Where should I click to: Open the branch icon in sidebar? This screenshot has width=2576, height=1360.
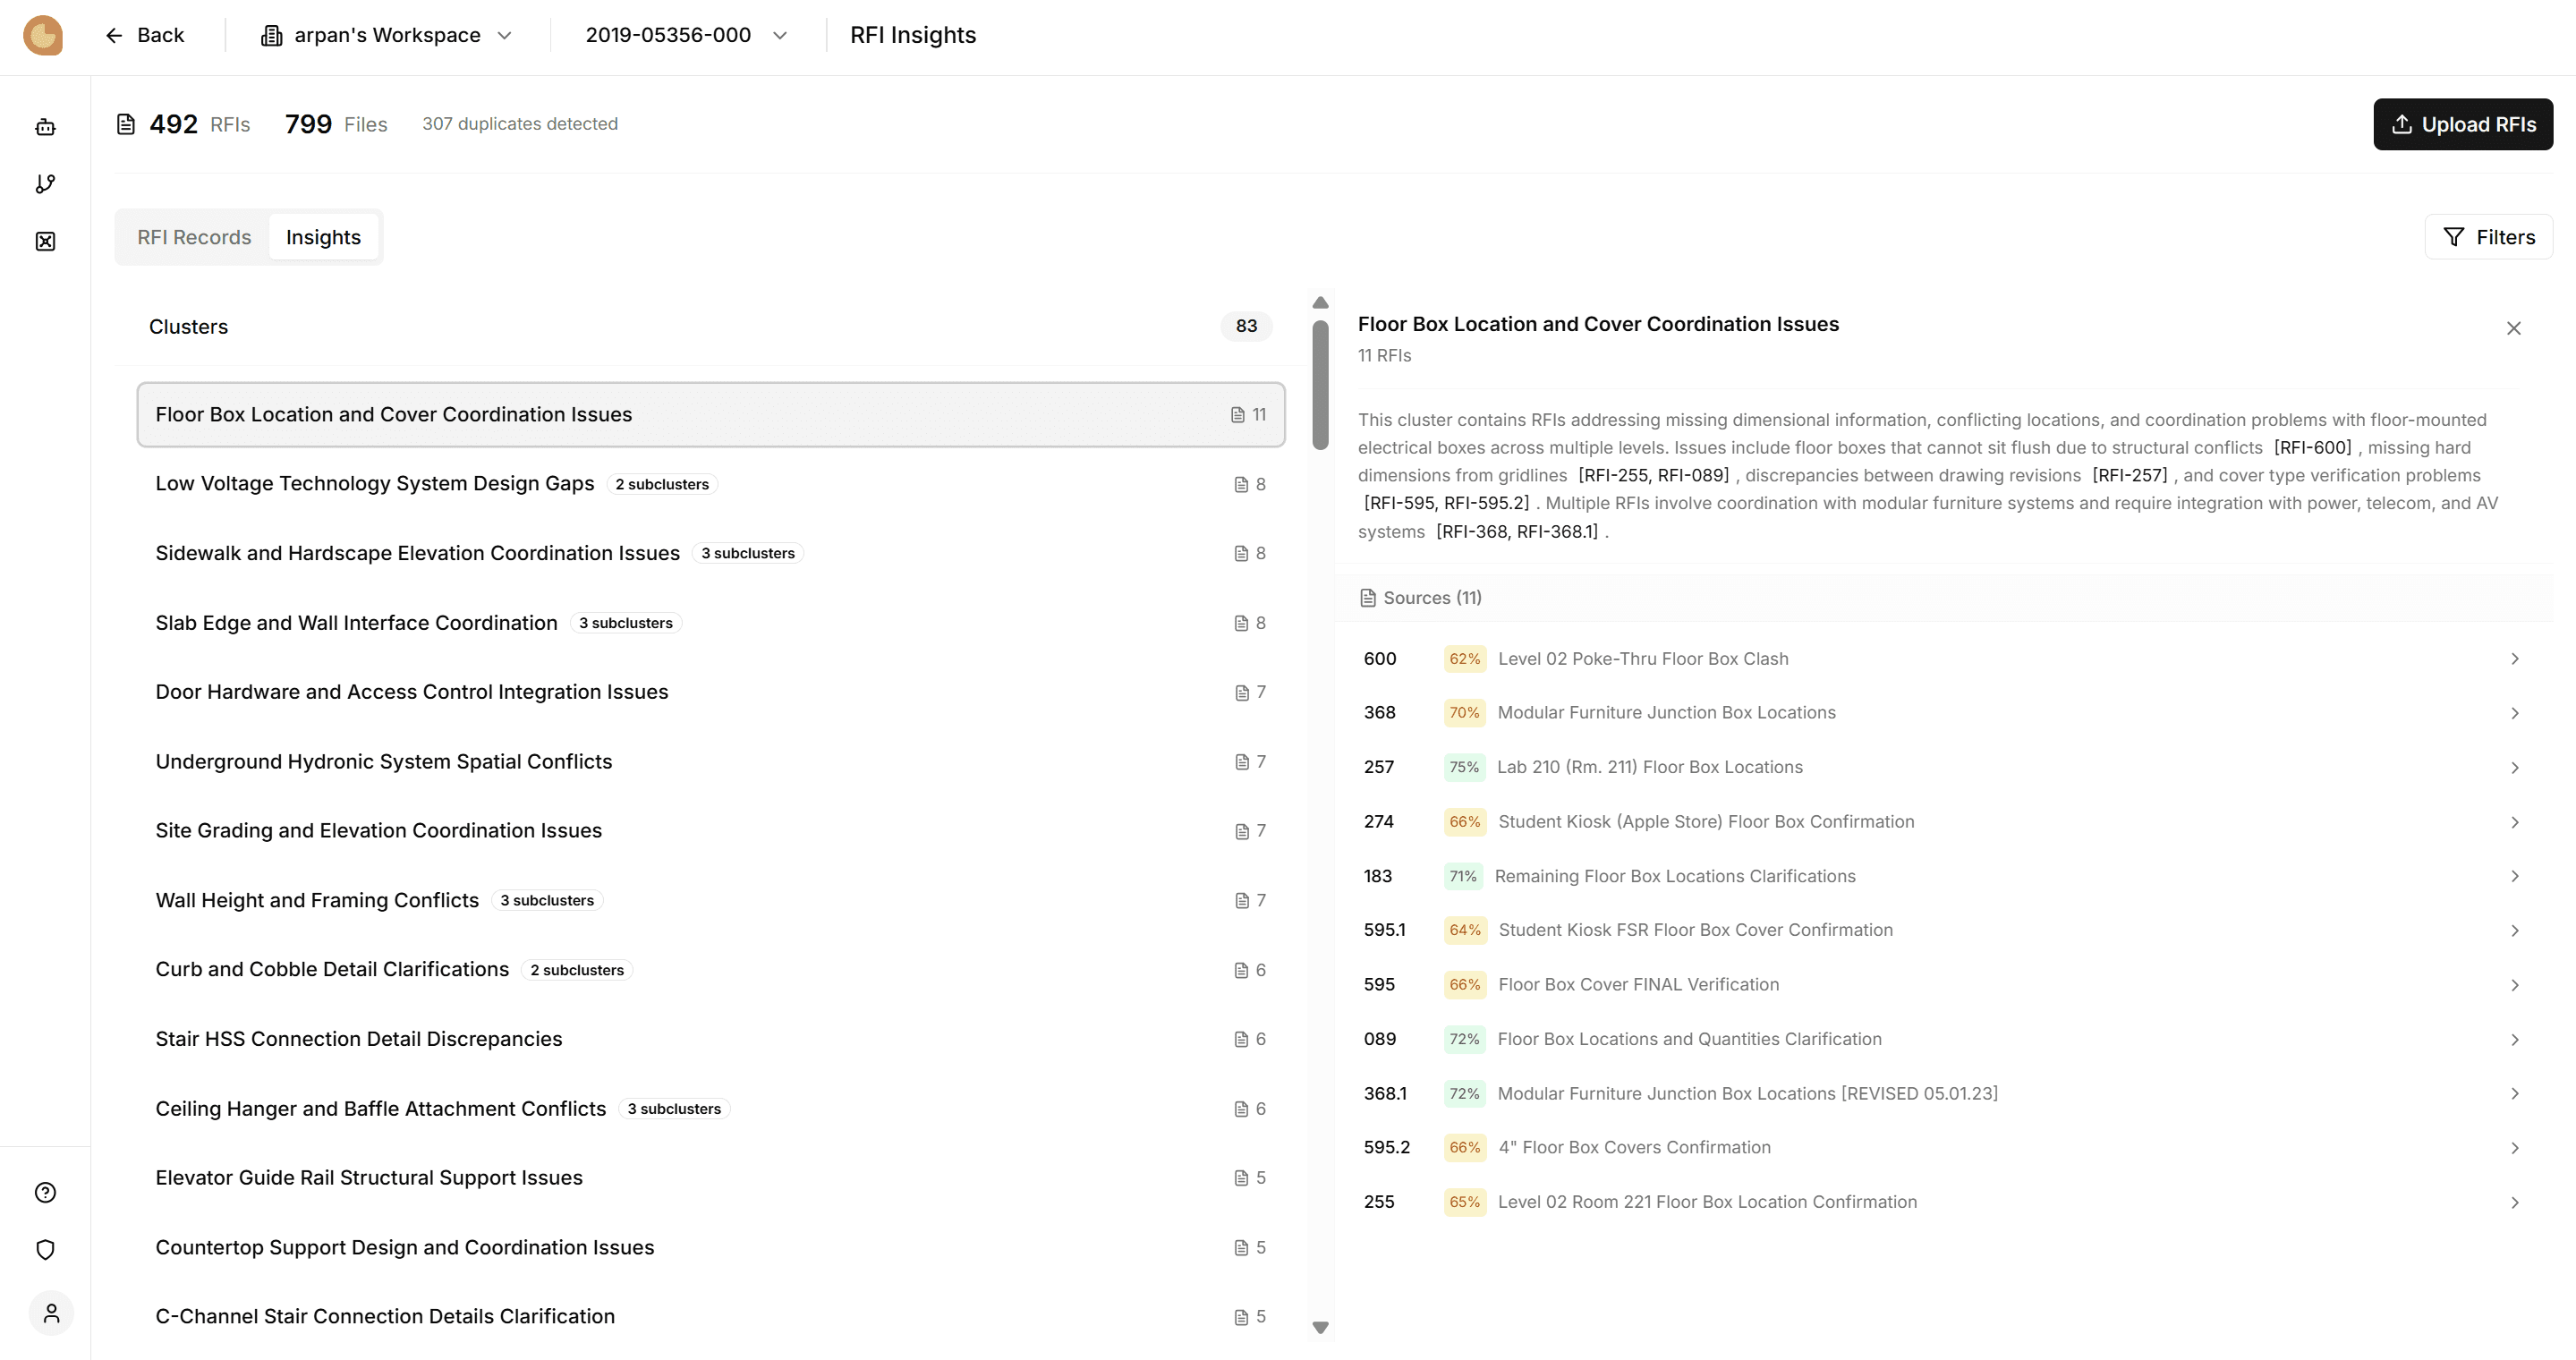(x=45, y=184)
